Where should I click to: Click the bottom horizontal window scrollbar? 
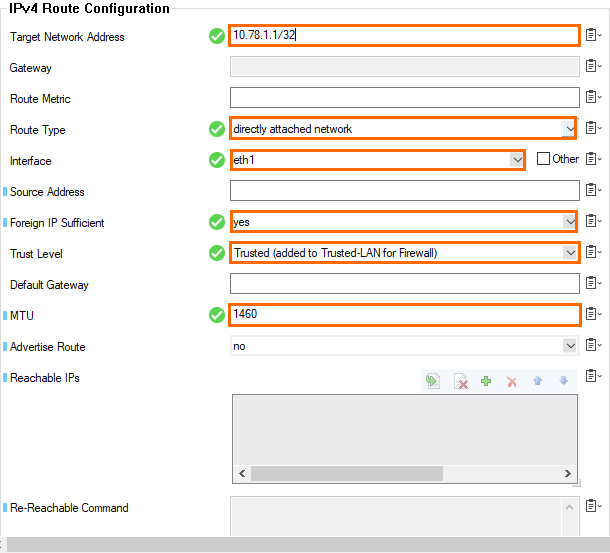(x=308, y=544)
